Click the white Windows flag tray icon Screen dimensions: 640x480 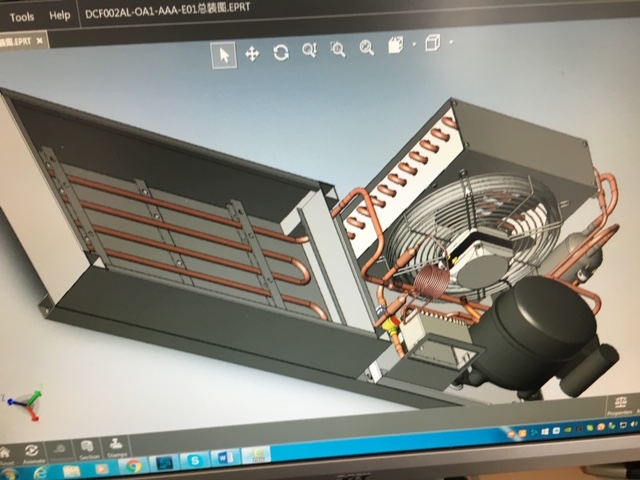coord(545,431)
